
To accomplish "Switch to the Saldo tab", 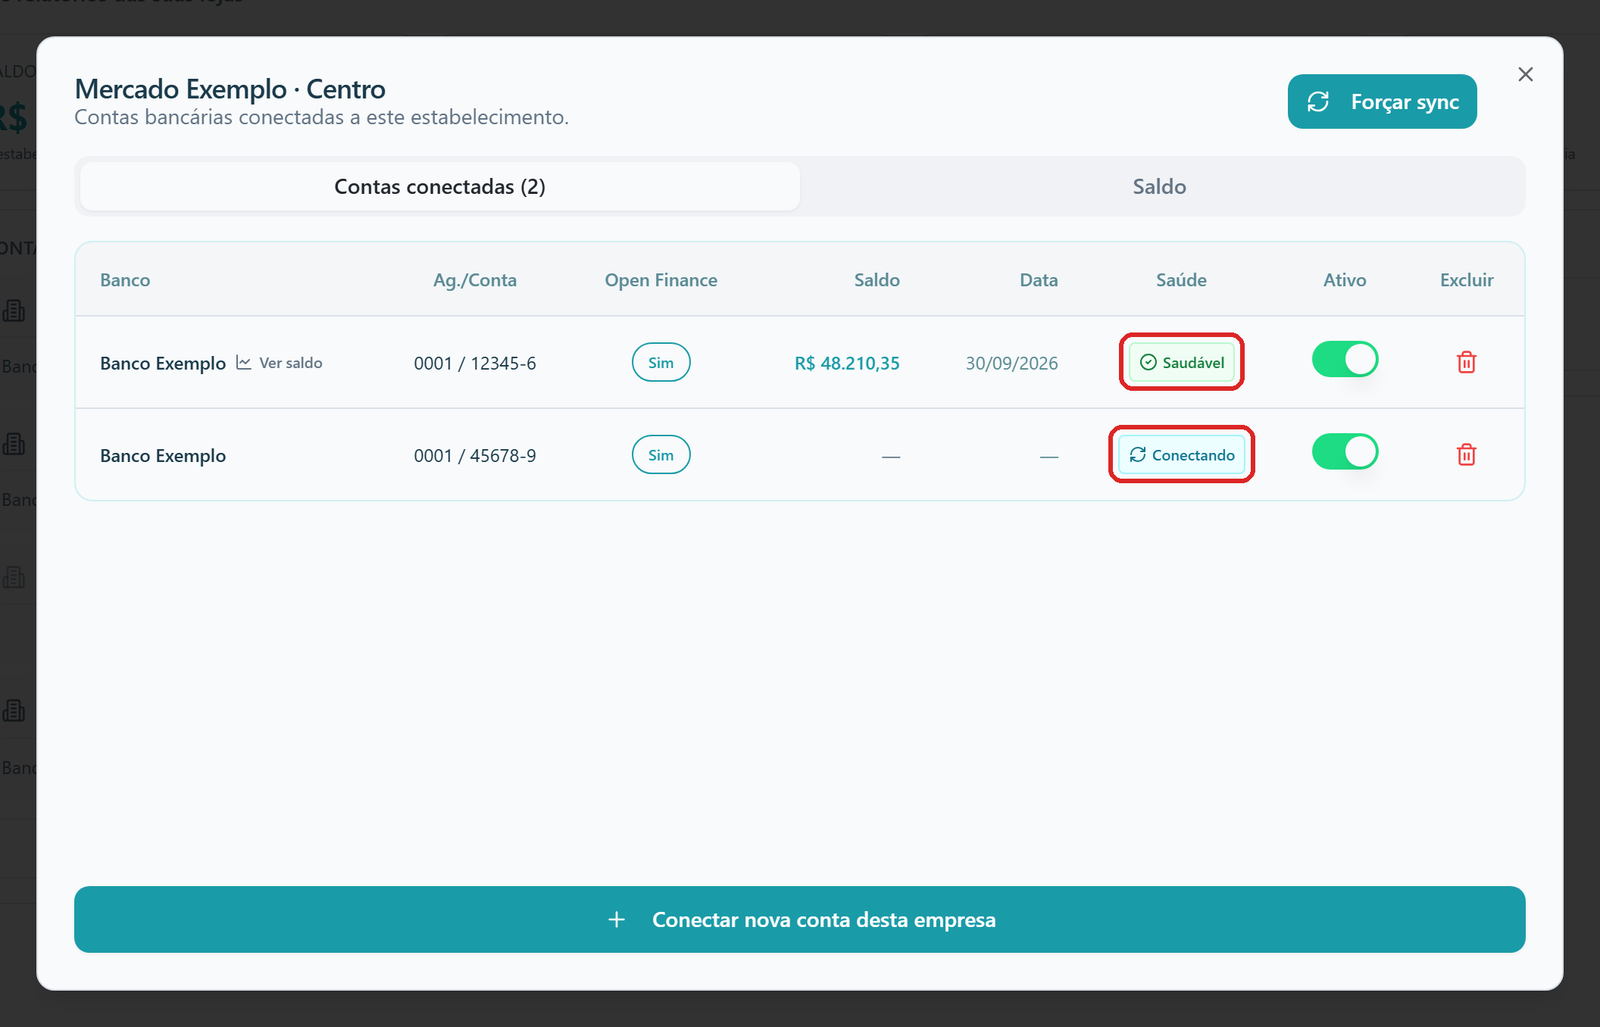I will [1159, 186].
